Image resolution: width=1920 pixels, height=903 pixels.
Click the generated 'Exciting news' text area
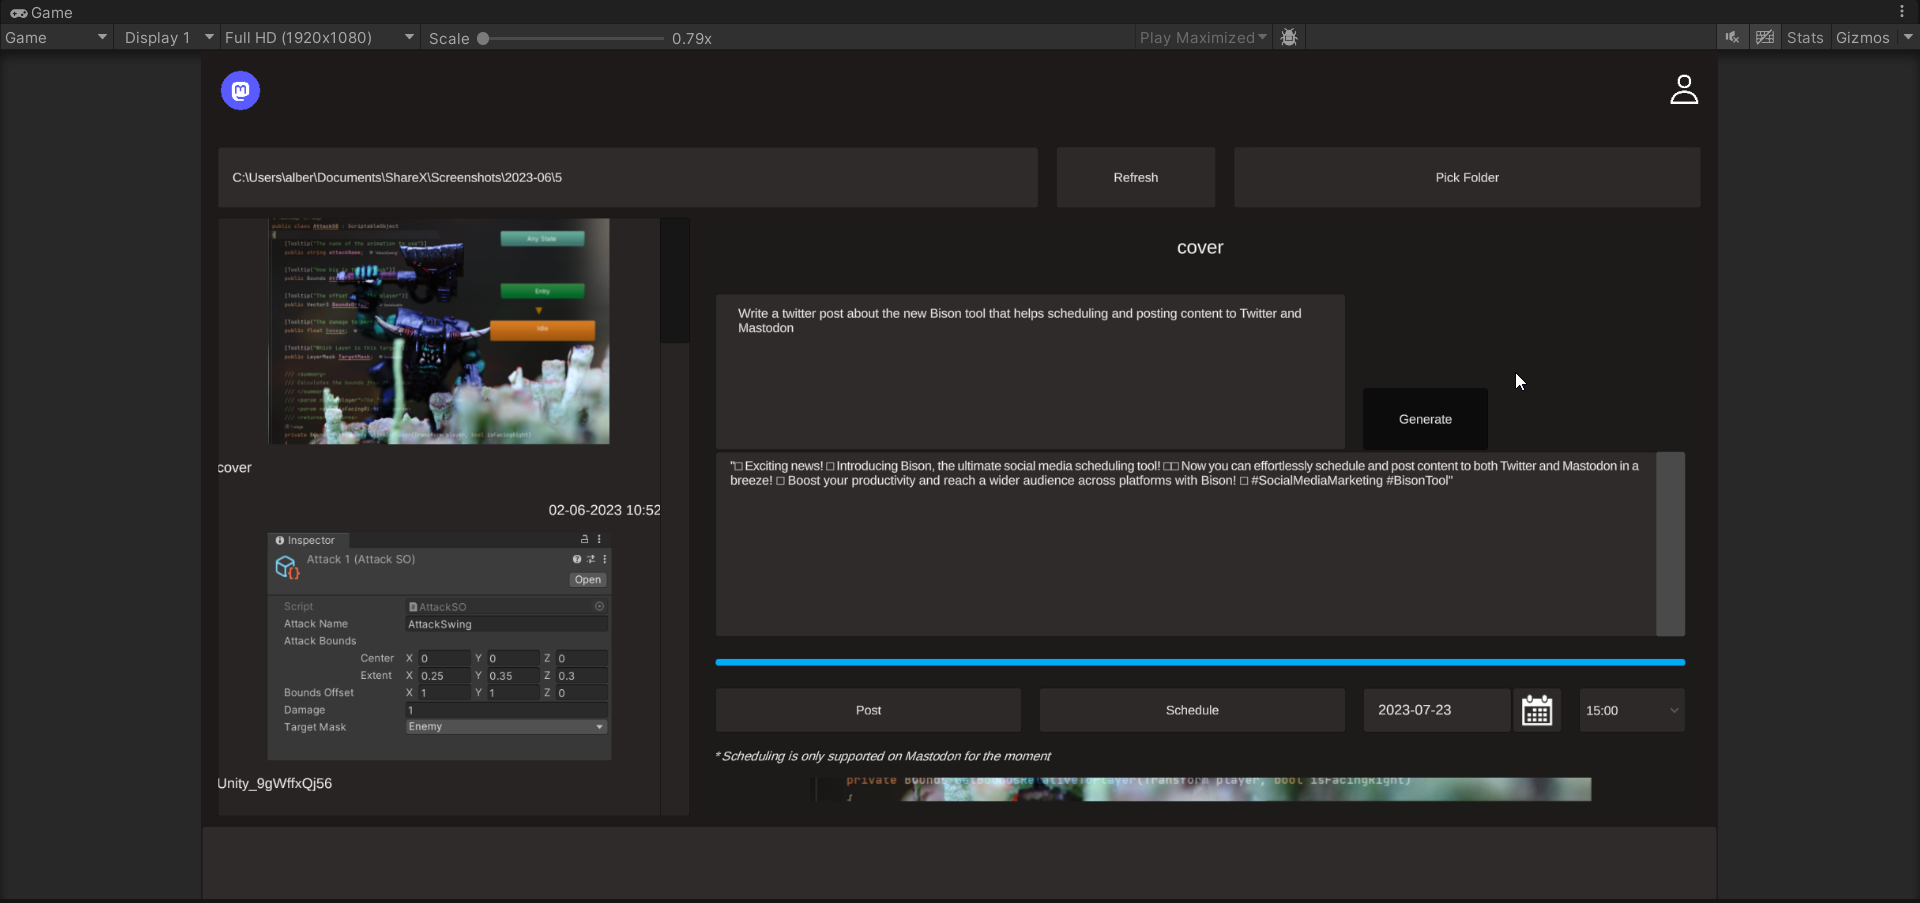tap(1185, 544)
